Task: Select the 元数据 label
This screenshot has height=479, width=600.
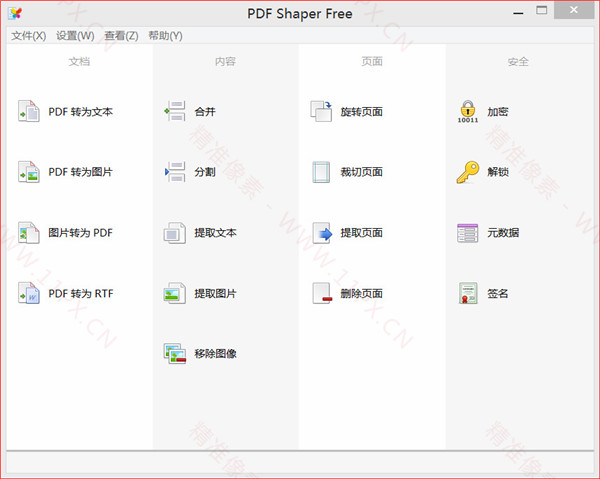Action: [503, 233]
